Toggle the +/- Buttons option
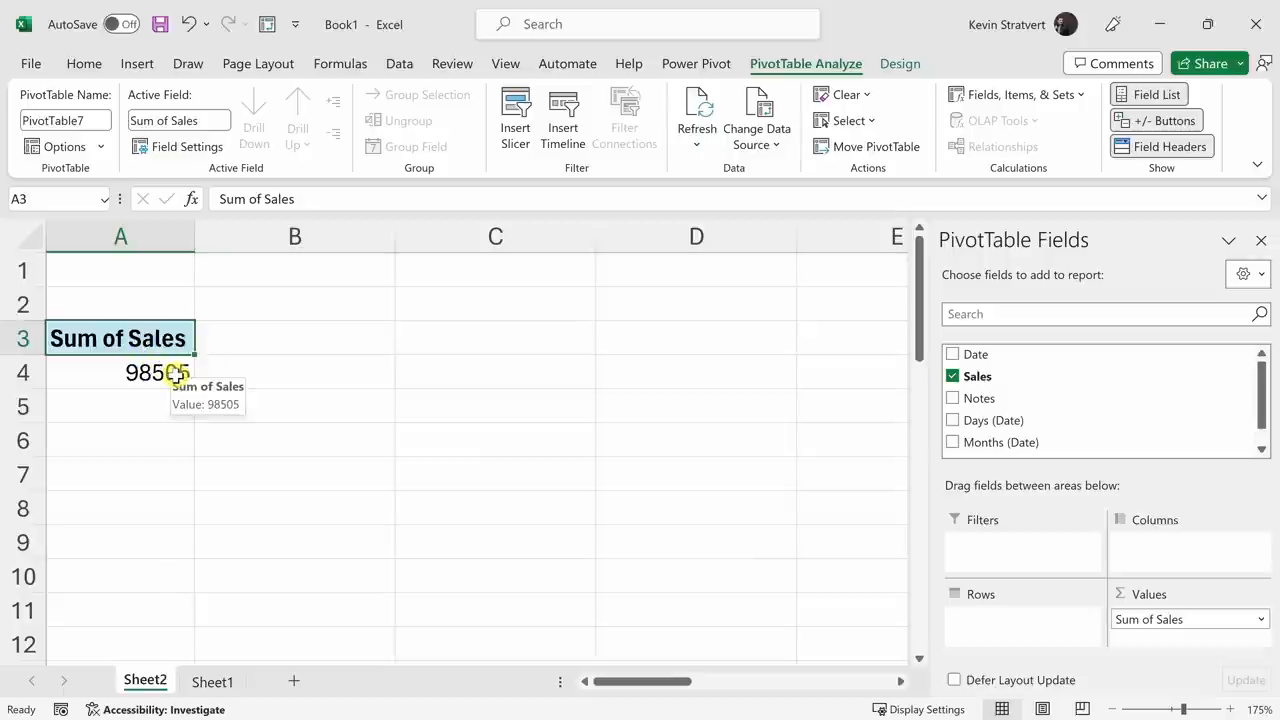Screen dimensions: 1280x720 tap(1155, 120)
